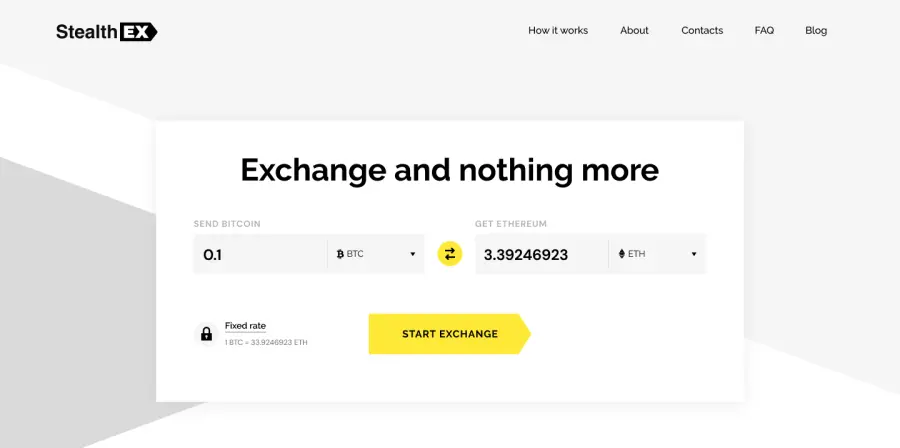This screenshot has height=448, width=900.
Task: Expand the ETH dropdown arrow
Action: 693,254
